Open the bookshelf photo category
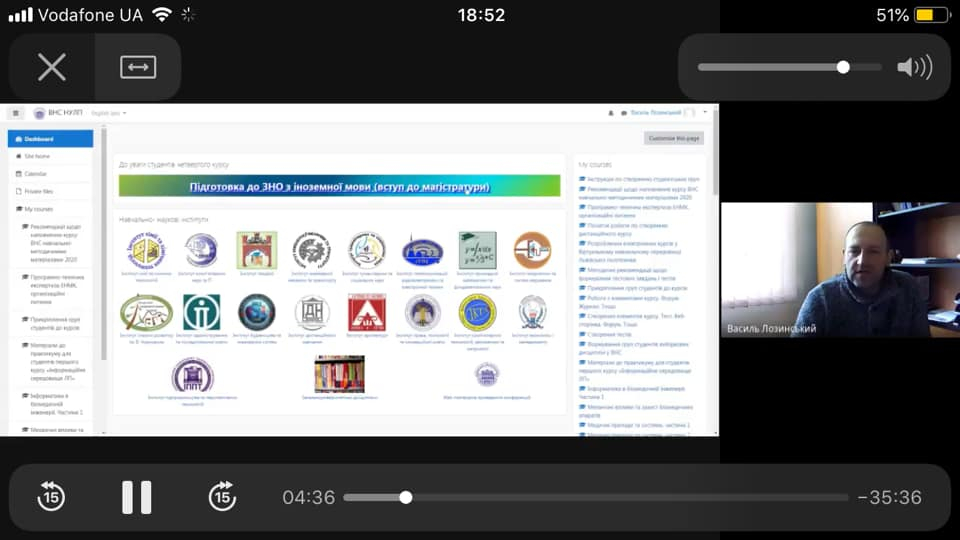The image size is (960, 540). 339,374
